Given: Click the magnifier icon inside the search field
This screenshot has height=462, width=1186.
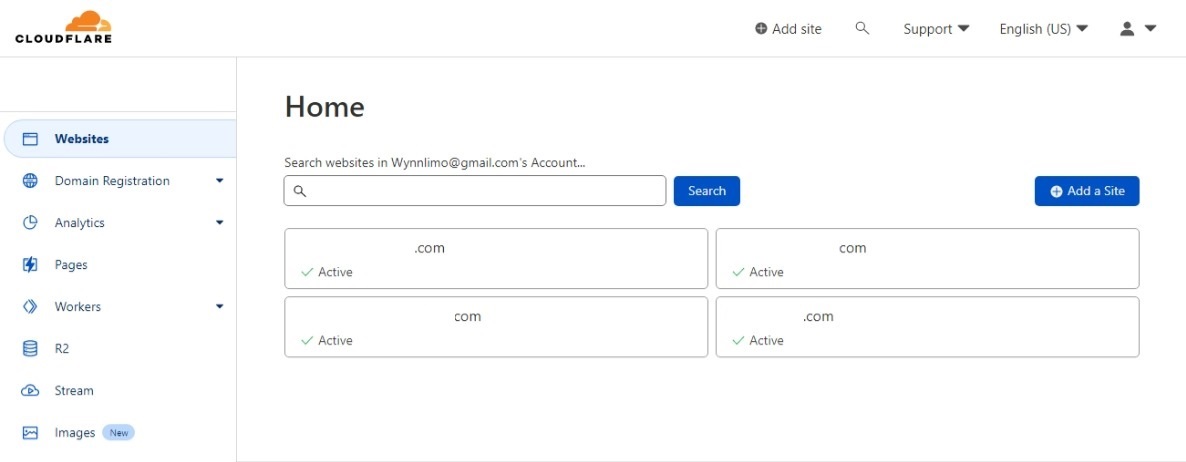Looking at the screenshot, I should [x=300, y=191].
